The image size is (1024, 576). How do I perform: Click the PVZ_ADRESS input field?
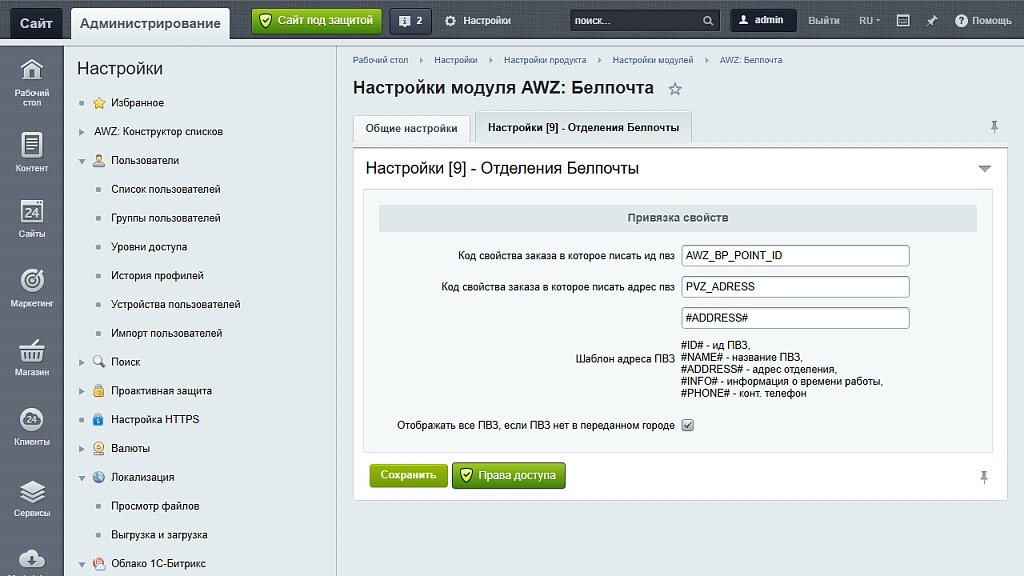pos(795,287)
